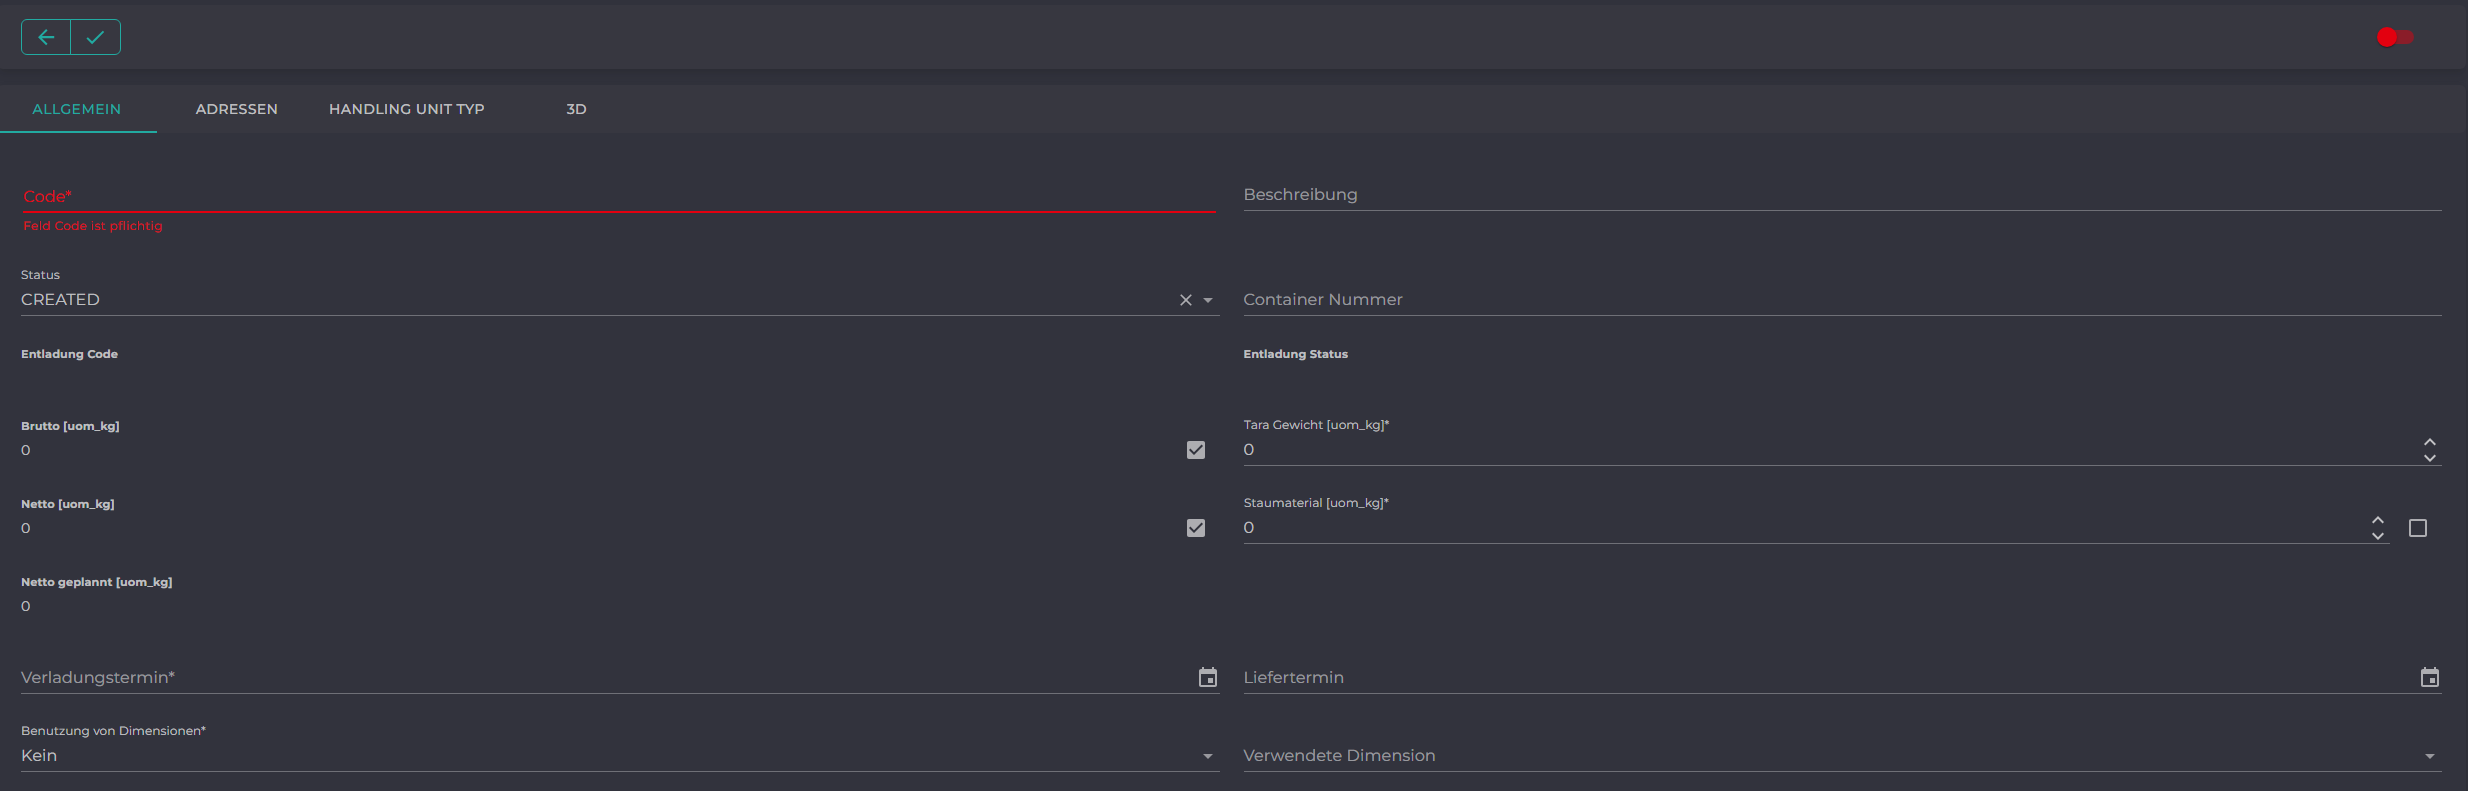Uncheck the Brutto checkbox
Viewport: 2468px width, 791px height.
click(1196, 450)
